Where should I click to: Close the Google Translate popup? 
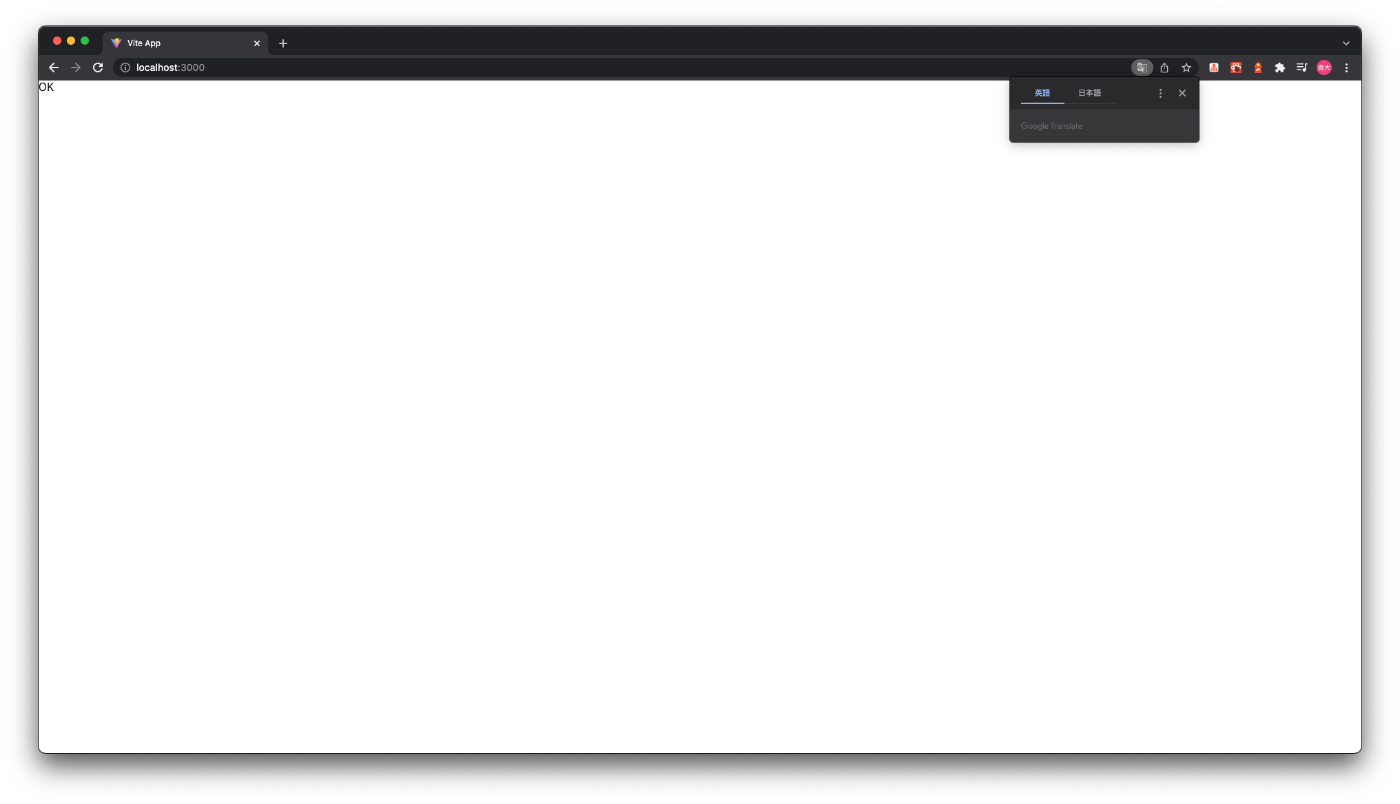(1182, 93)
